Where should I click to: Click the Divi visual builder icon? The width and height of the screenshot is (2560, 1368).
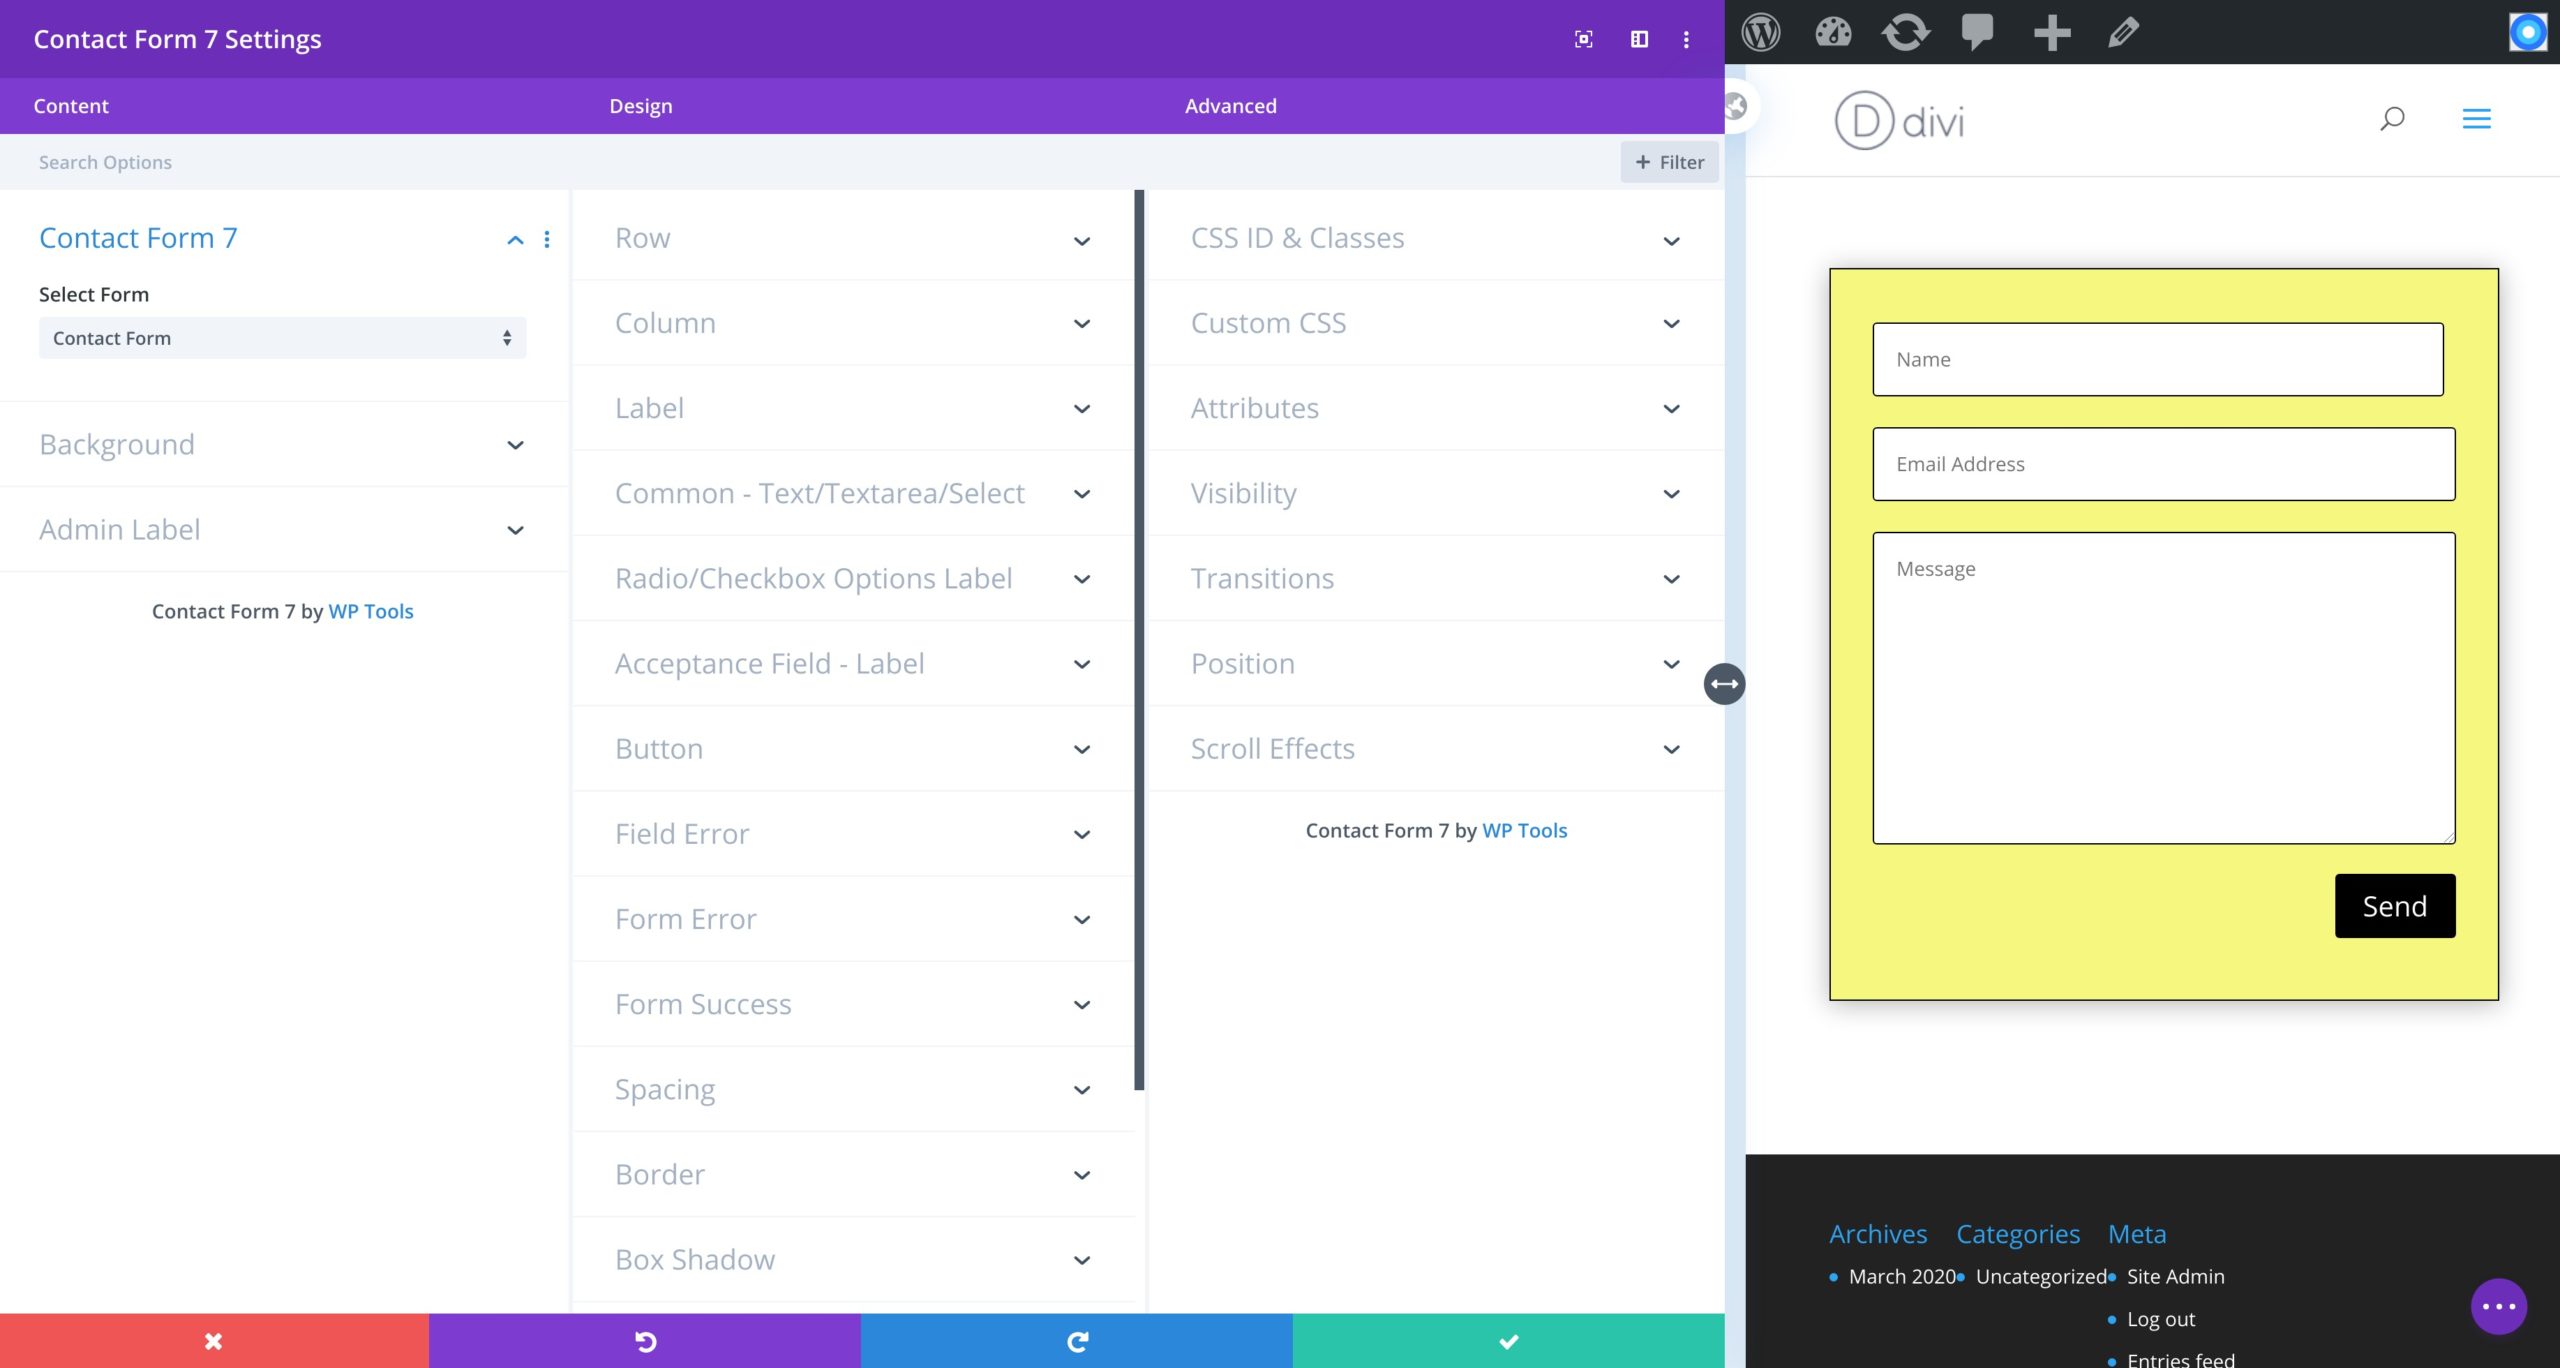click(x=2528, y=32)
